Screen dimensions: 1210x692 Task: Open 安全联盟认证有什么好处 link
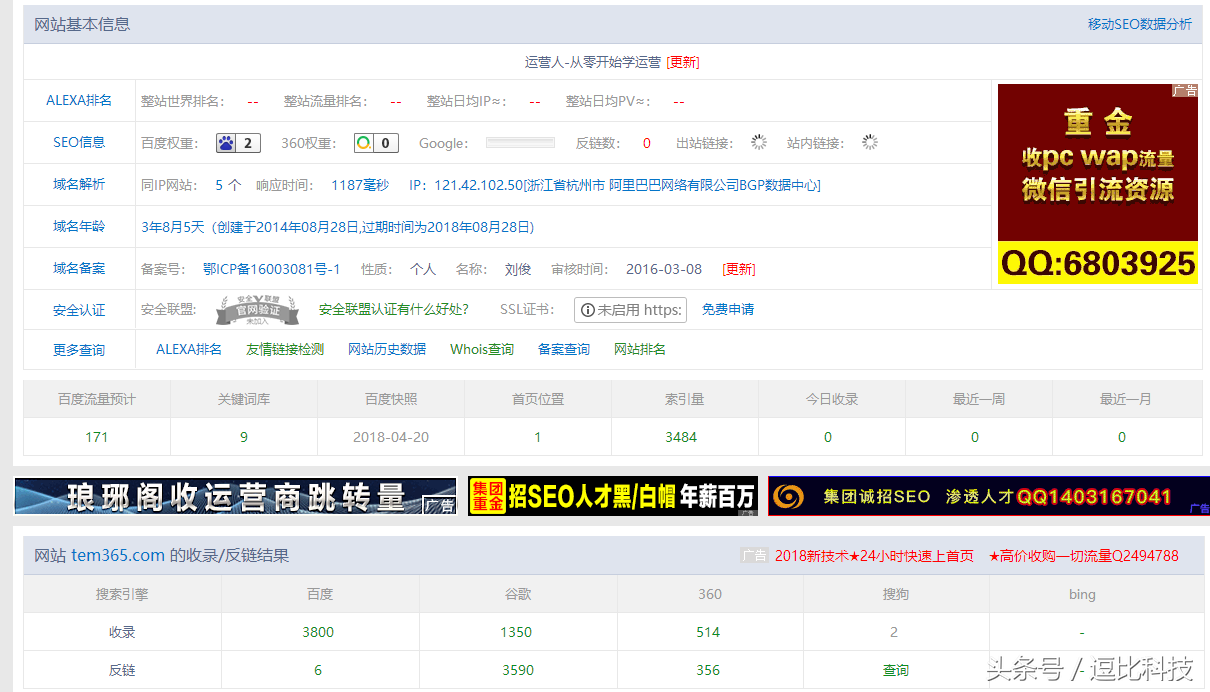[x=394, y=310]
